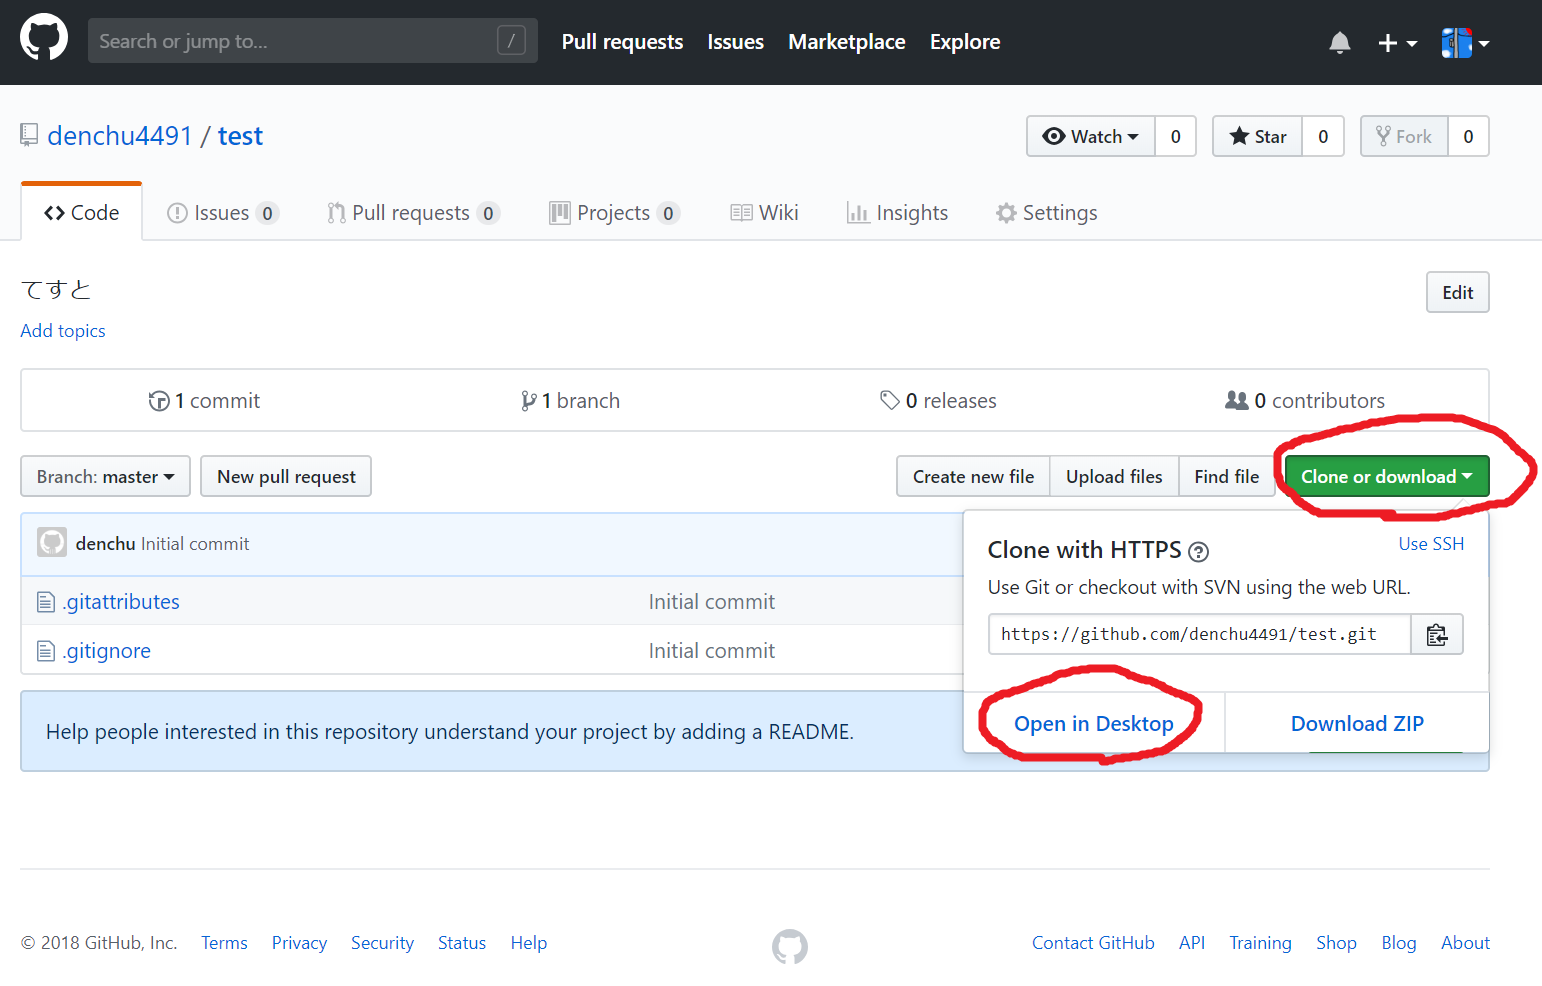The width and height of the screenshot is (1542, 986).
Task: Switch to the Projects tab
Action: pos(615,213)
